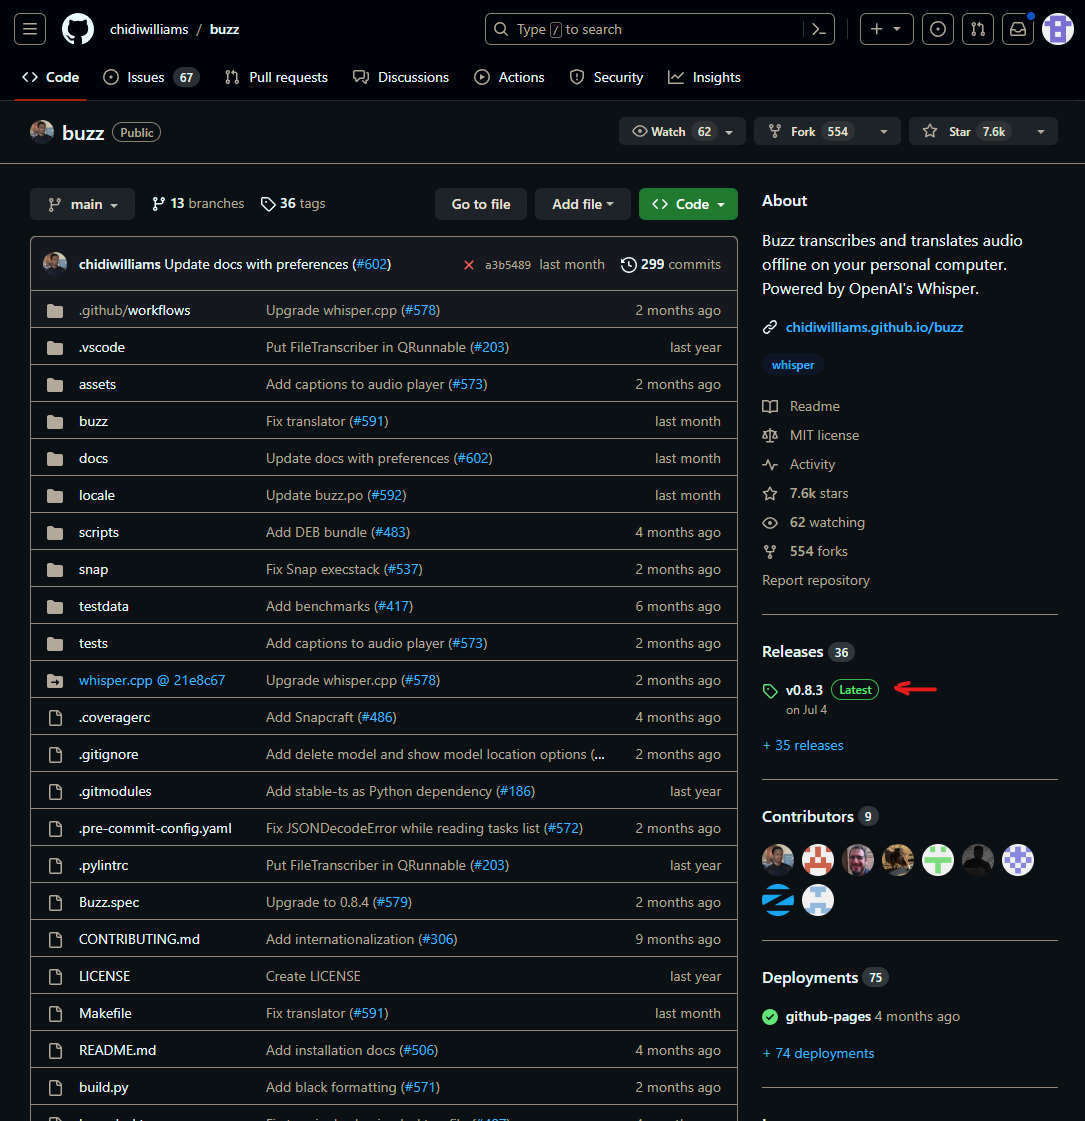Open the user profile avatar menu
Image resolution: width=1085 pixels, height=1121 pixels.
coord(1058,29)
